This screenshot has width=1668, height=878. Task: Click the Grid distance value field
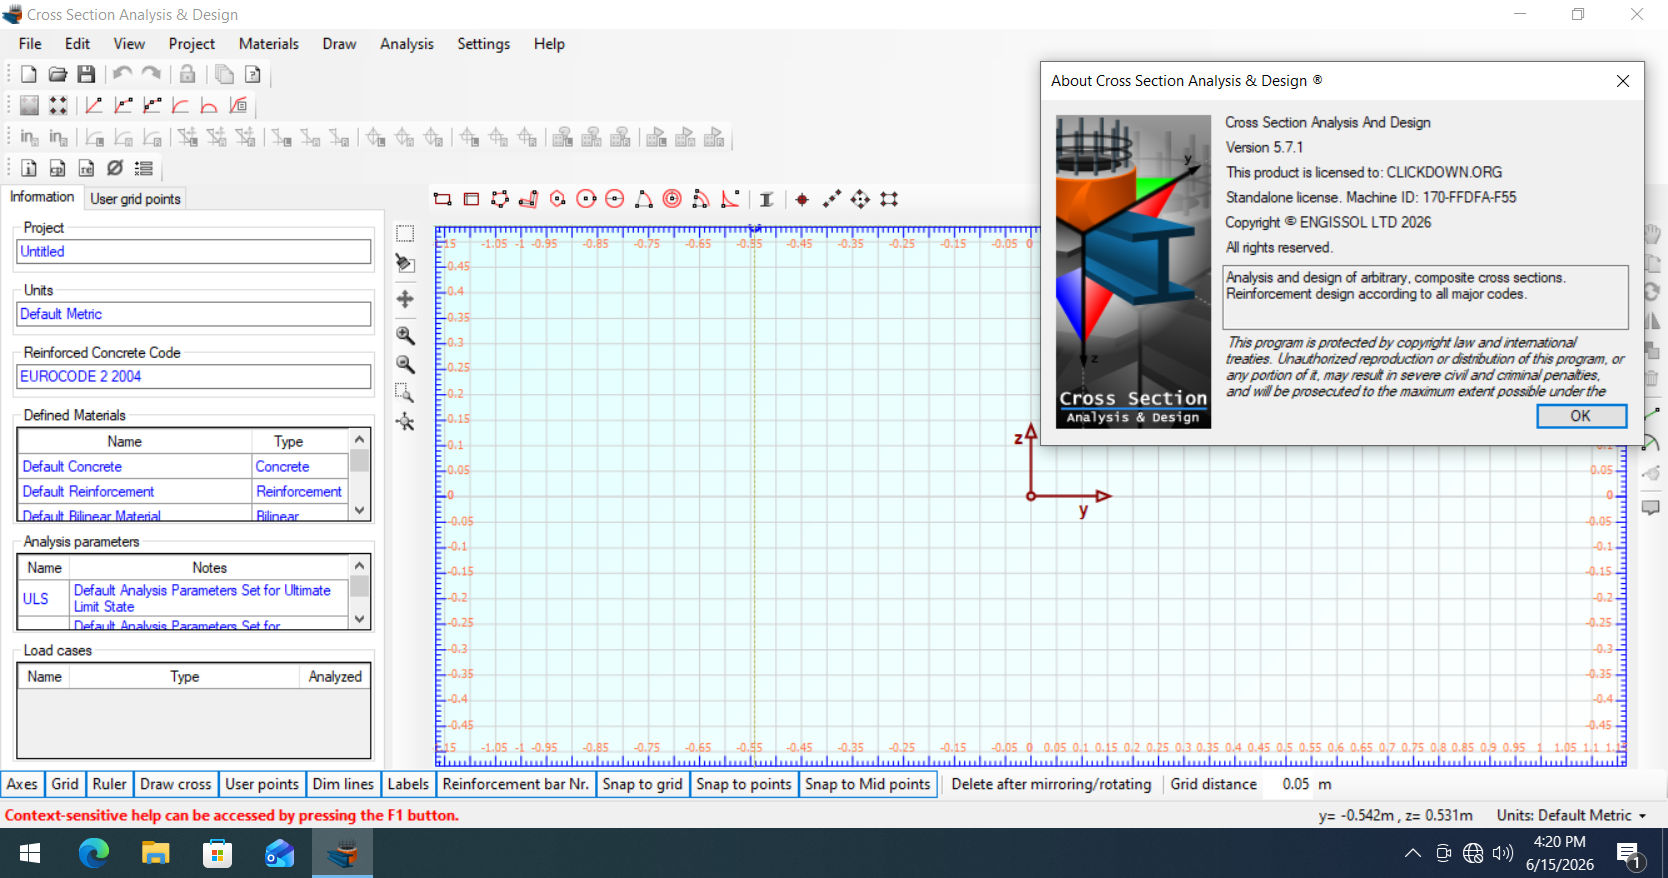[x=1296, y=784]
